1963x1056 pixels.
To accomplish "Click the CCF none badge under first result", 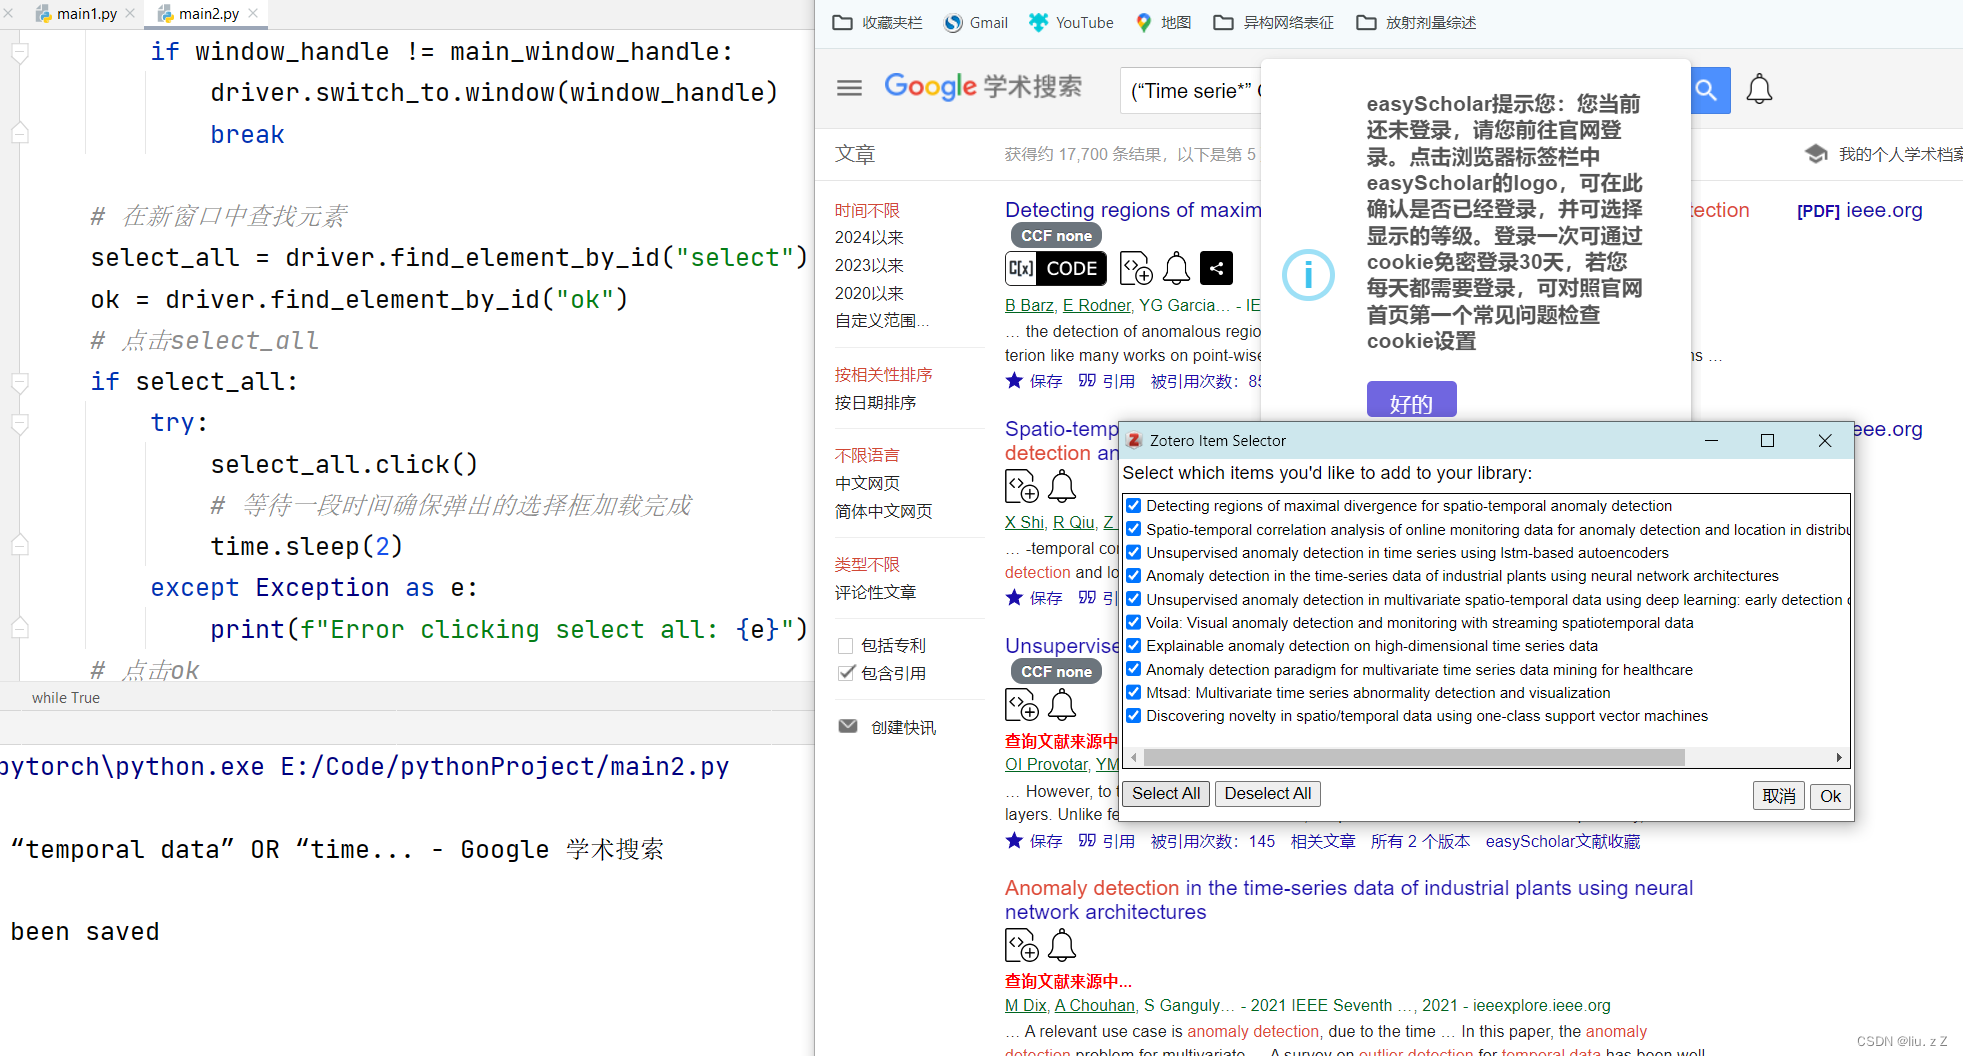I will (1056, 236).
